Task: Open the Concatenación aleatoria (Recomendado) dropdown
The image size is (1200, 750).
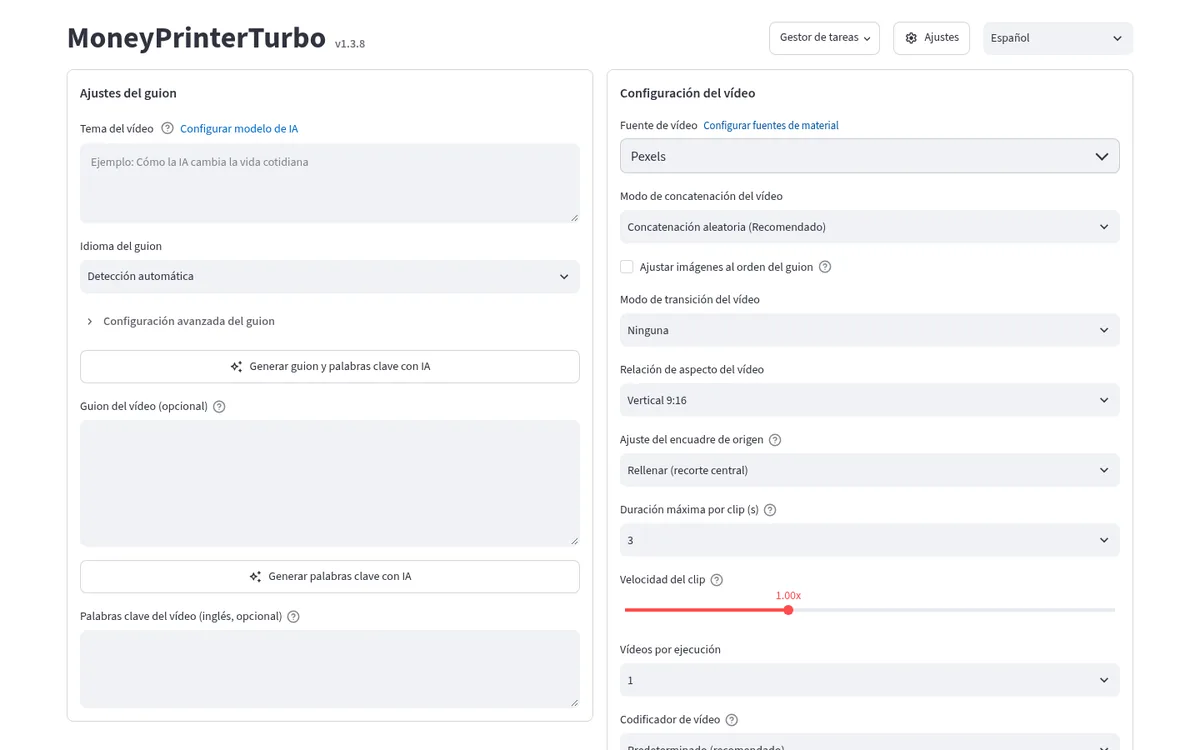Action: [870, 227]
